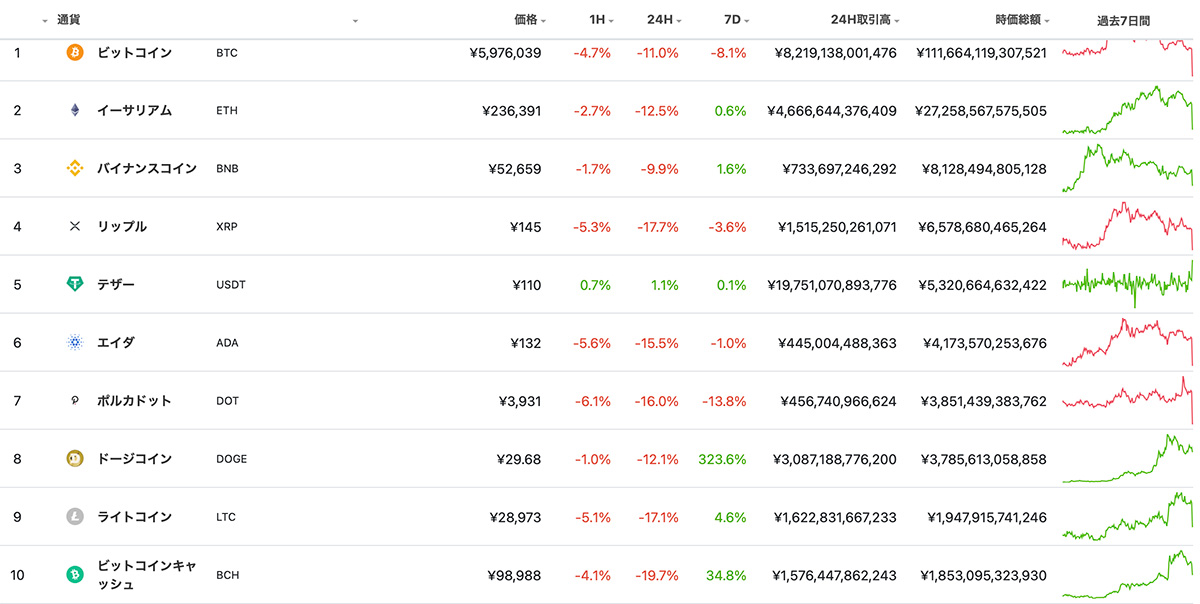1200x604 pixels.
Task: Click Bitcoin Cash's 34.8% weekly change
Action: click(x=727, y=574)
